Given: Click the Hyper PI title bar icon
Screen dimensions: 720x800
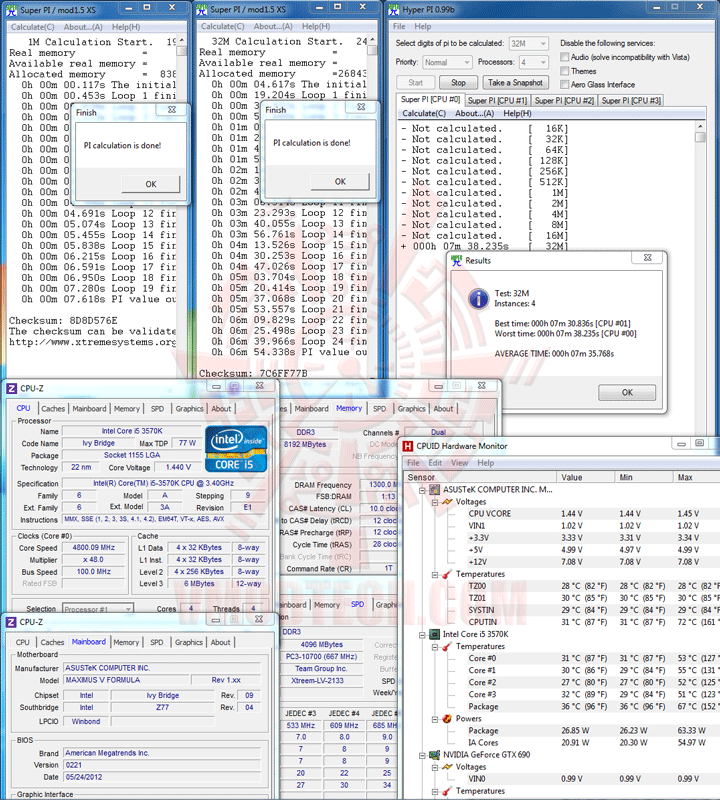Looking at the screenshot, I should point(393,10).
